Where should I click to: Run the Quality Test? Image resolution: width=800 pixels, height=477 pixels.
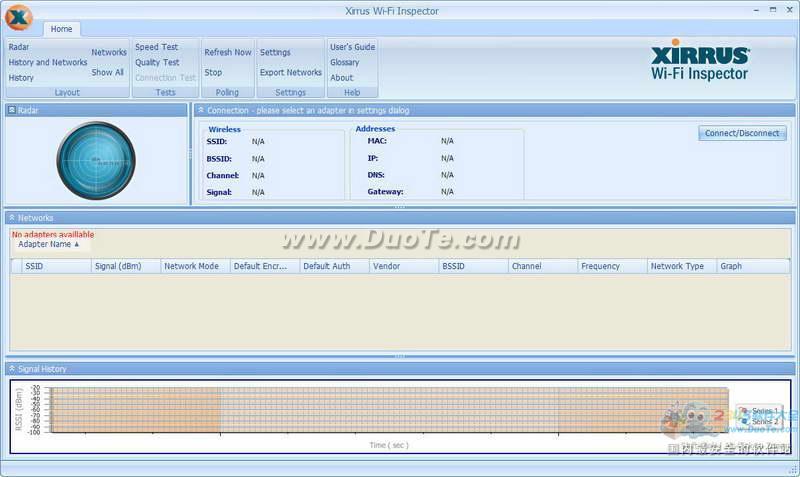pos(157,62)
